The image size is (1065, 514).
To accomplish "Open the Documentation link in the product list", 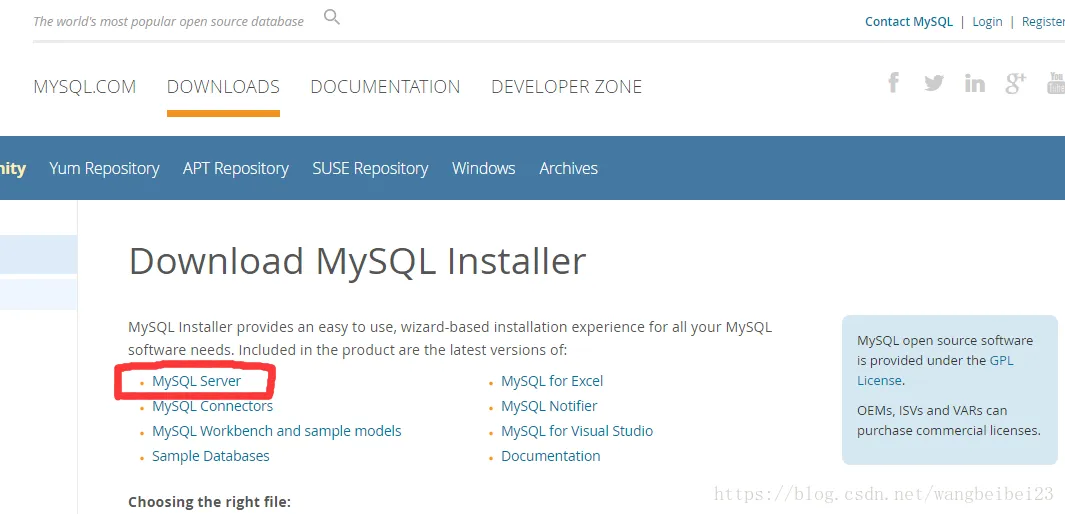I will [551, 456].
